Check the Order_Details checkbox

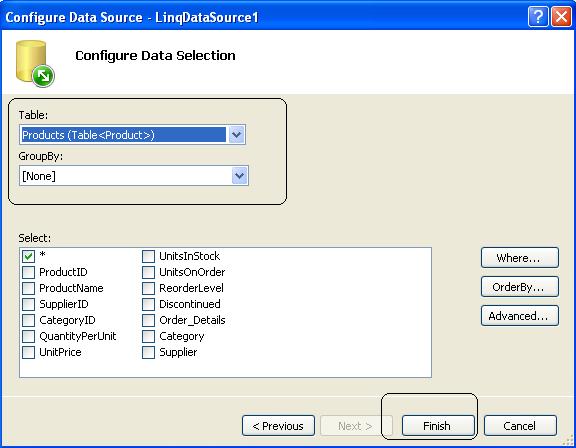(148, 320)
